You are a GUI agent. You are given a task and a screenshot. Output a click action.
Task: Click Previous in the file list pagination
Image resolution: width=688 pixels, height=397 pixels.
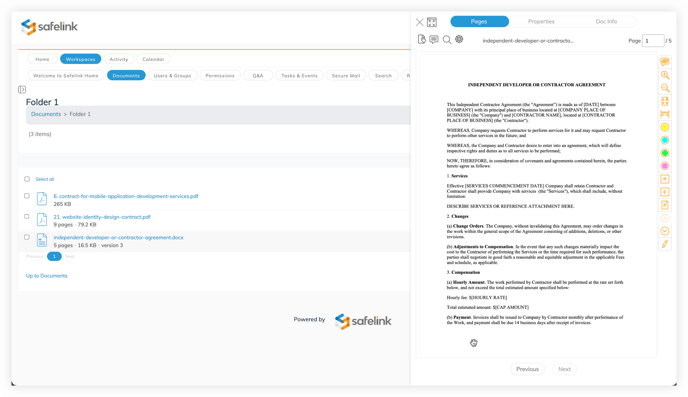coord(35,257)
